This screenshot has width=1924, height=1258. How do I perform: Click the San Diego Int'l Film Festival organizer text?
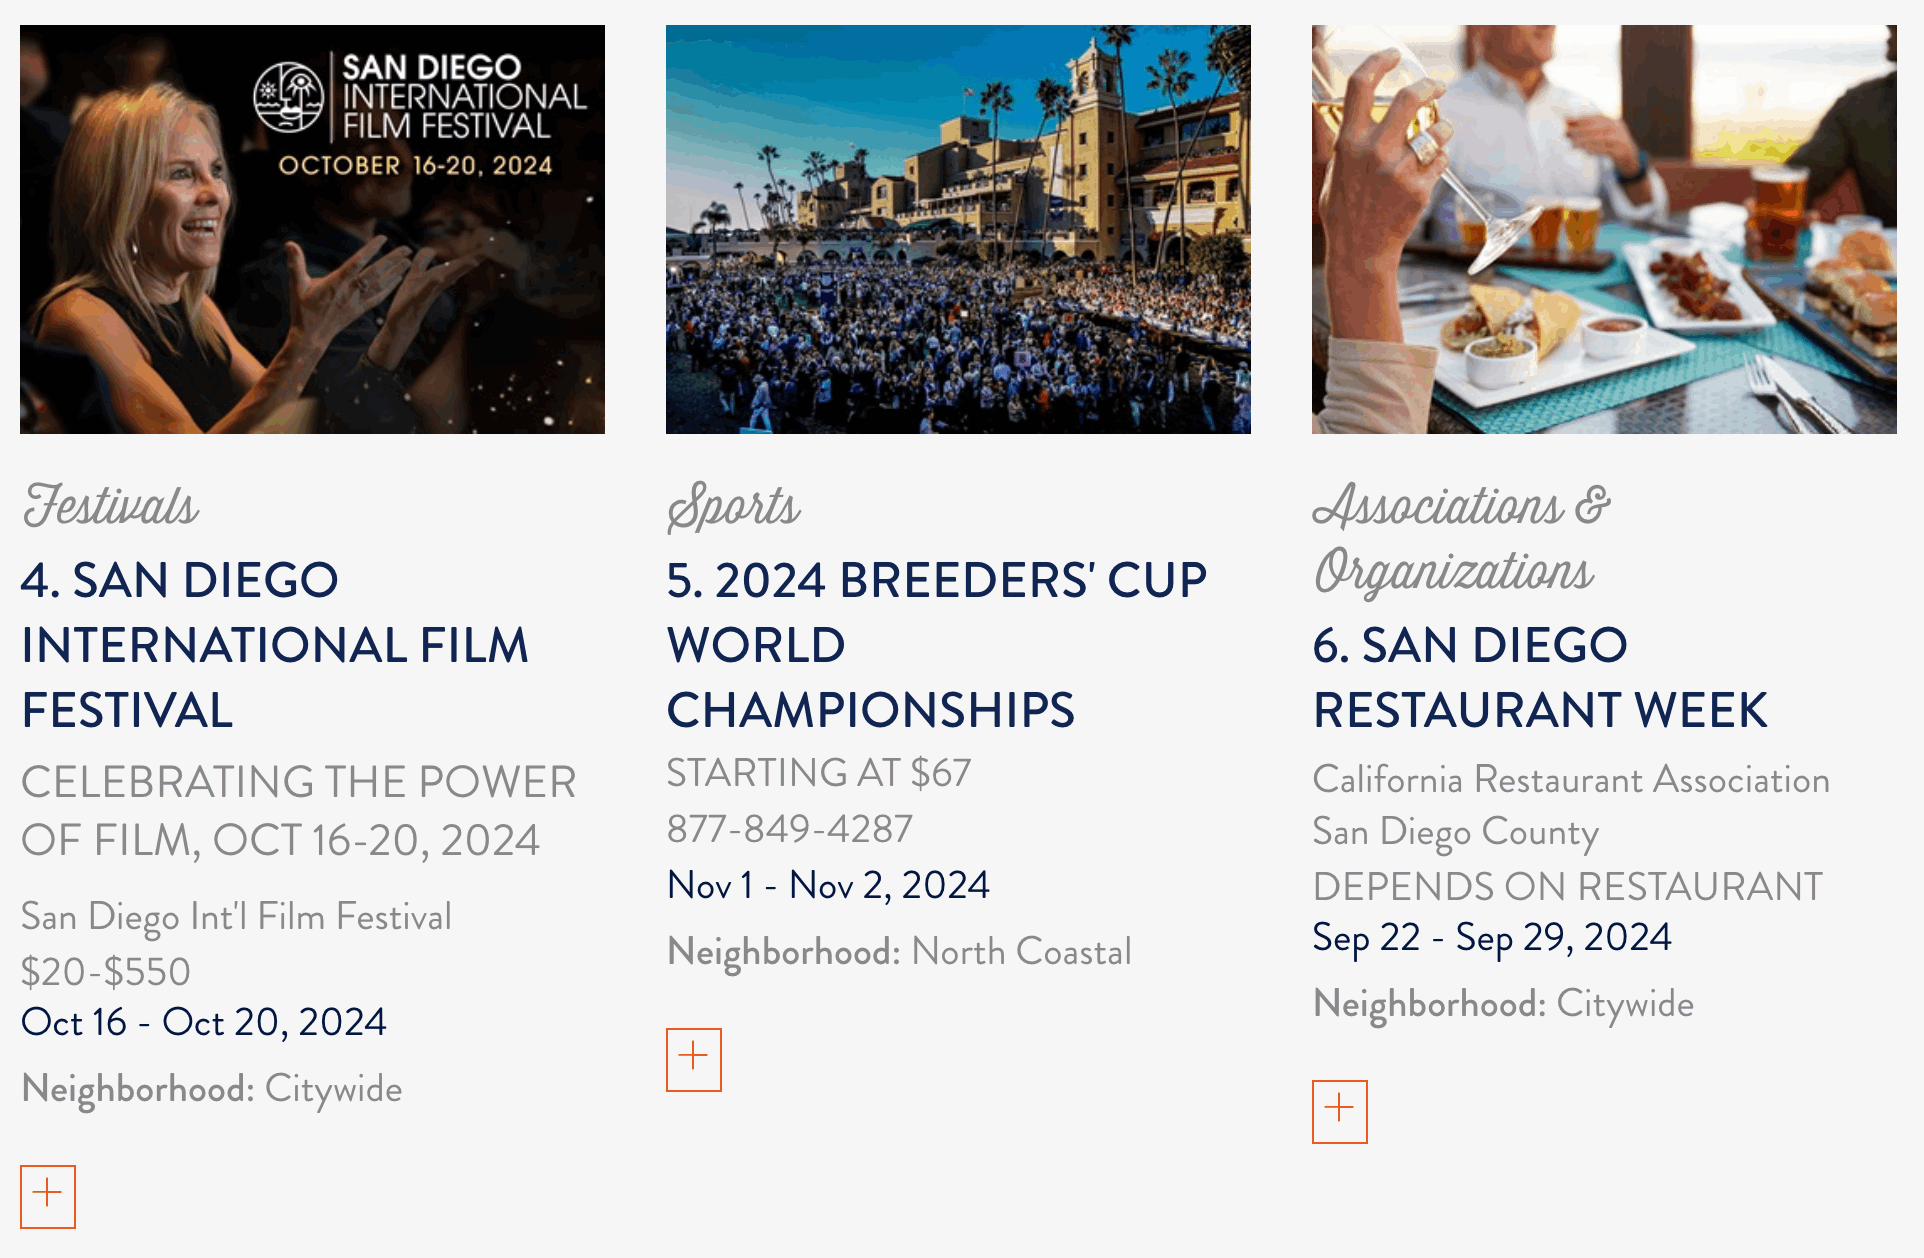pos(236,916)
